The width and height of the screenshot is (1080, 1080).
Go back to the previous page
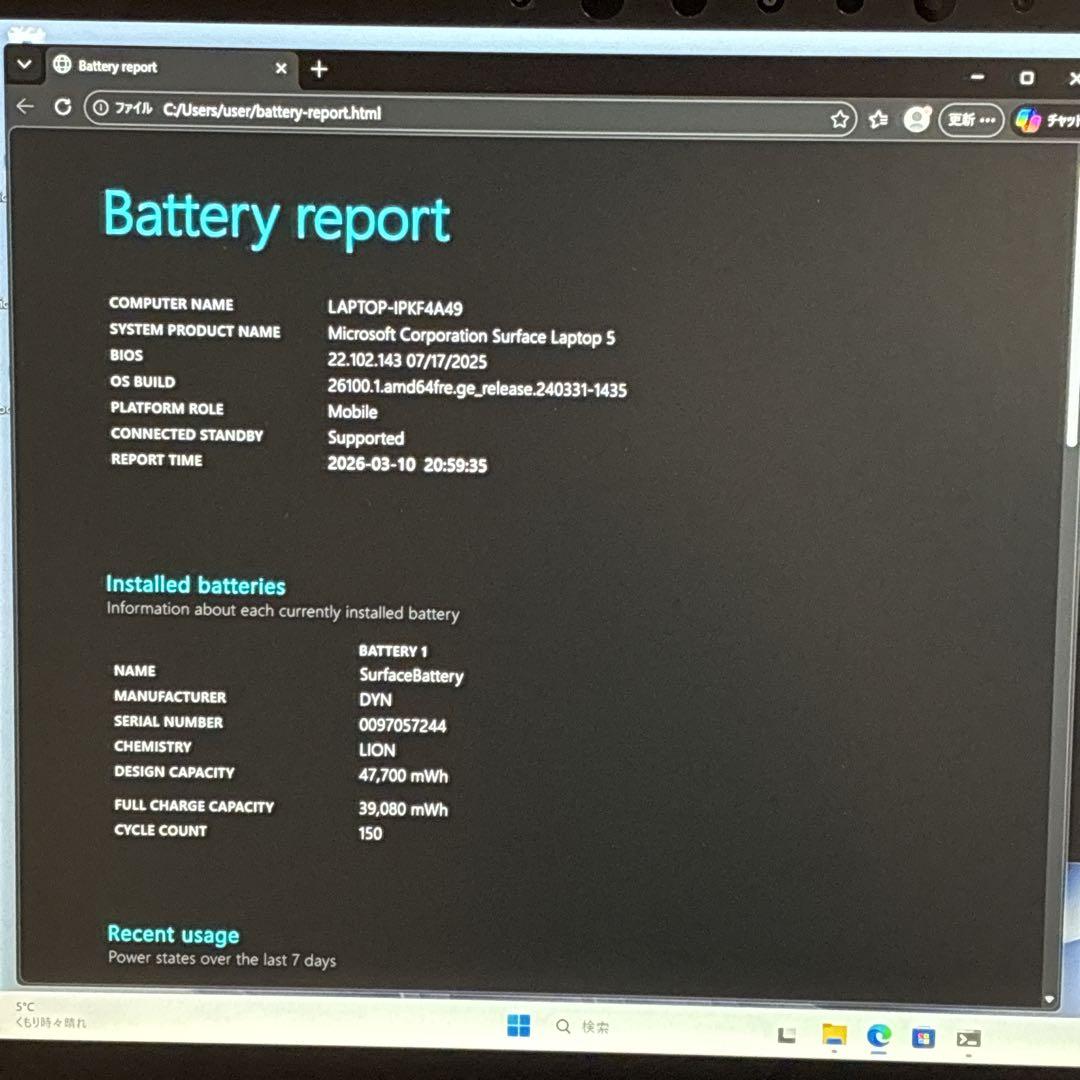coord(25,106)
